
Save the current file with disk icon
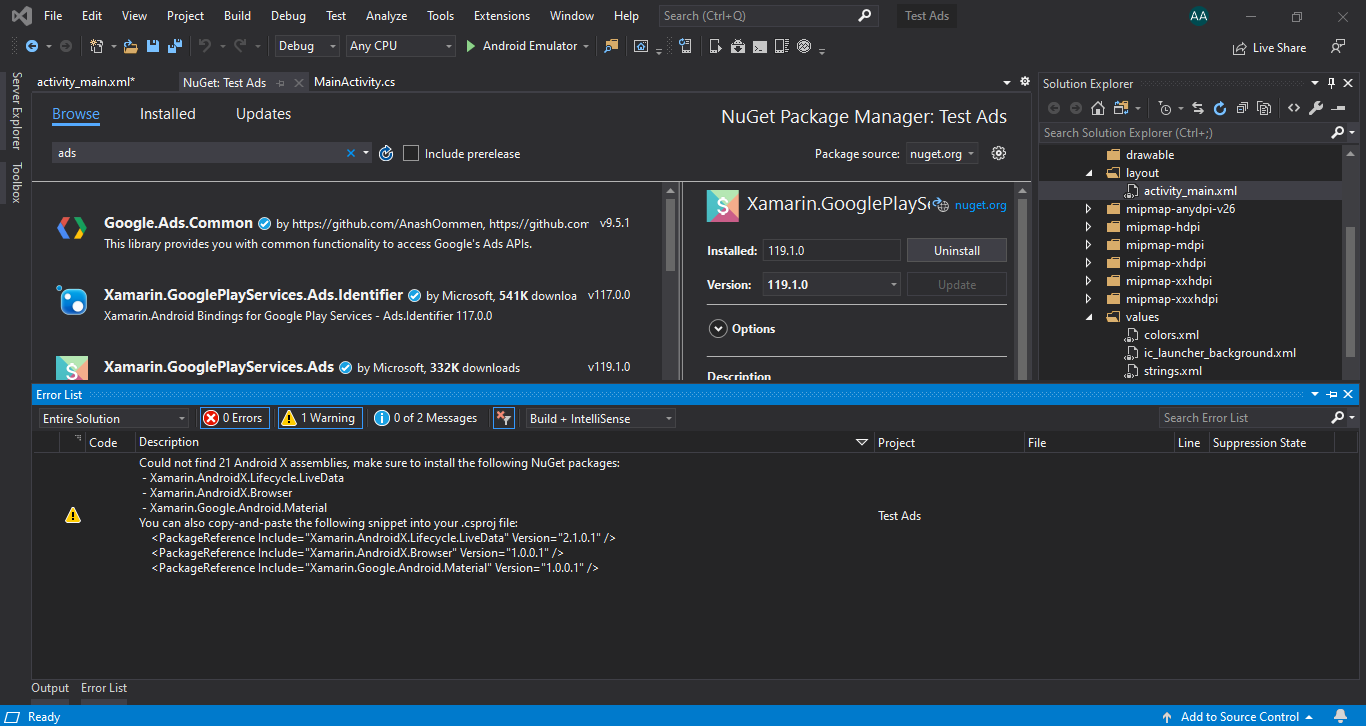[153, 46]
